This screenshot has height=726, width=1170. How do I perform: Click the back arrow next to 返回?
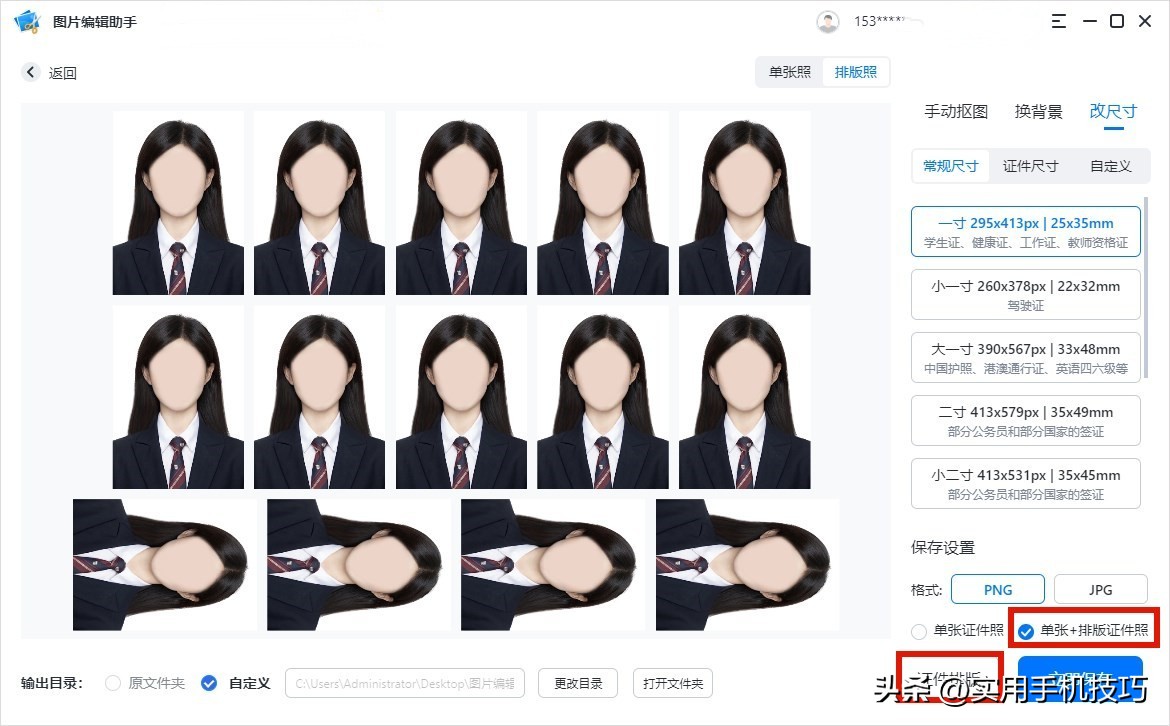30,72
